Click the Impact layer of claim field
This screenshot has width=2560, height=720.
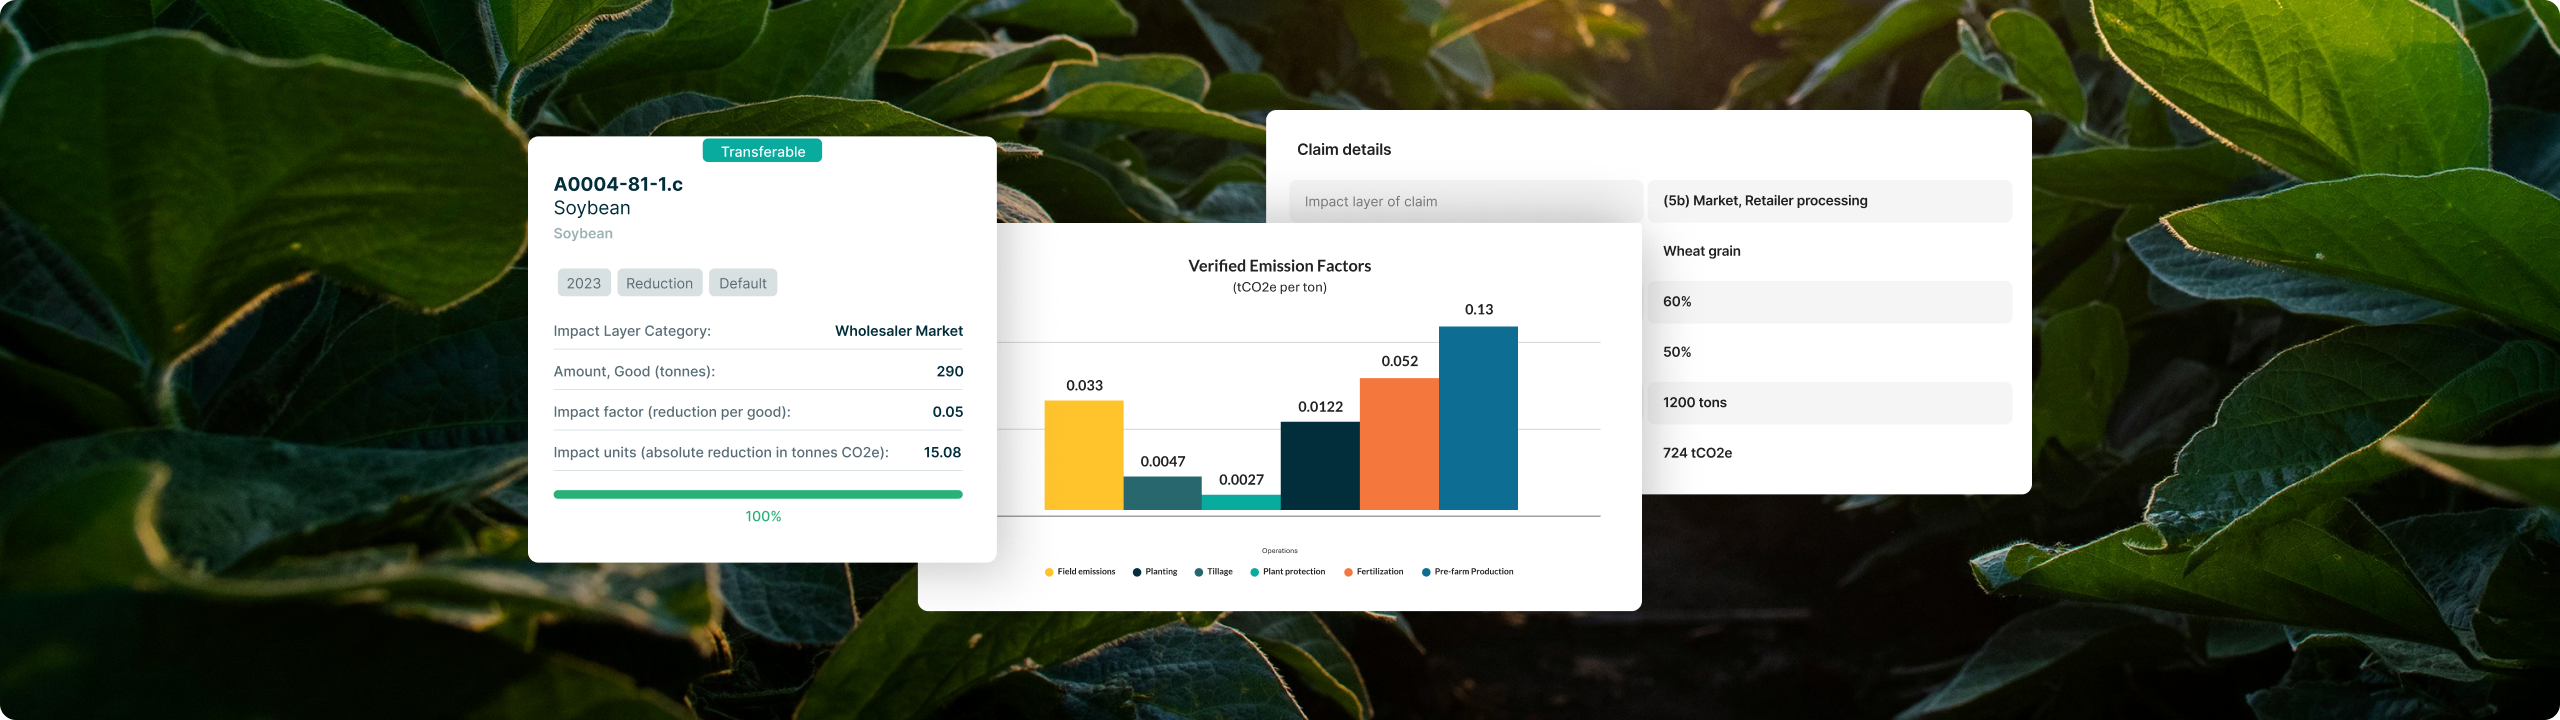coord(1466,201)
